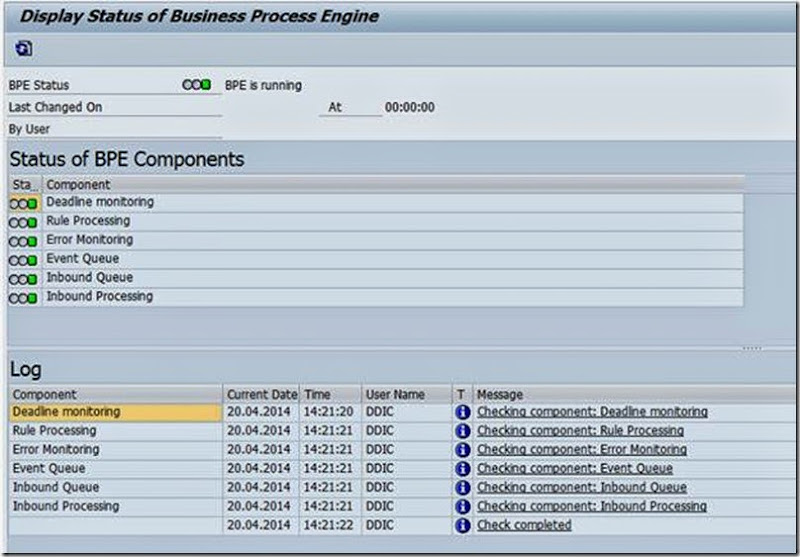Click 'Inbound Processing' cell in Log table
800x557 pixels.
pos(115,507)
